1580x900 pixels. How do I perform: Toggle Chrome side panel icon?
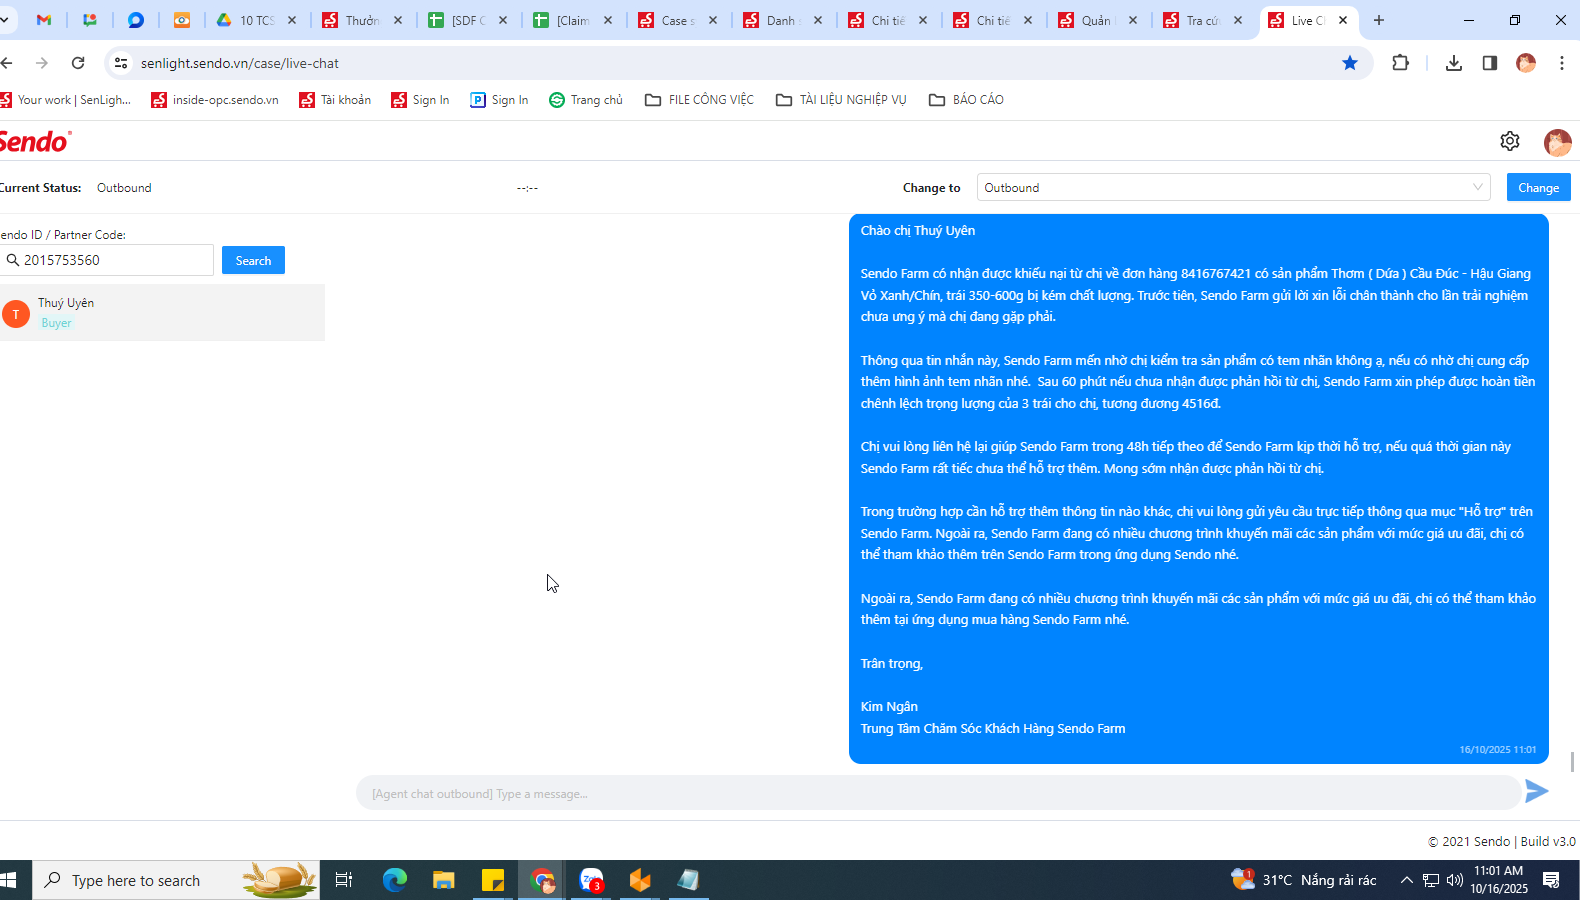click(x=1490, y=63)
